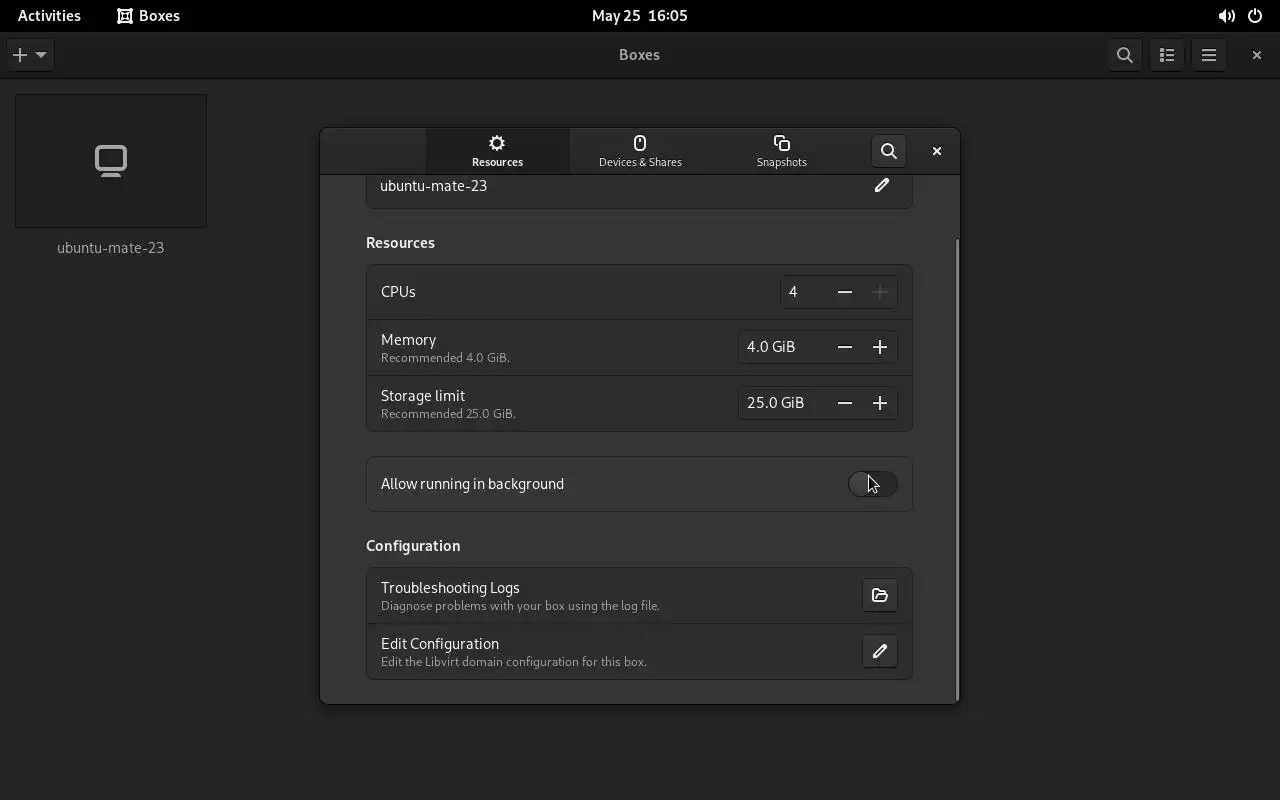Screen dimensions: 1280x800
Task: Click the CPUs row label
Action: (398, 292)
